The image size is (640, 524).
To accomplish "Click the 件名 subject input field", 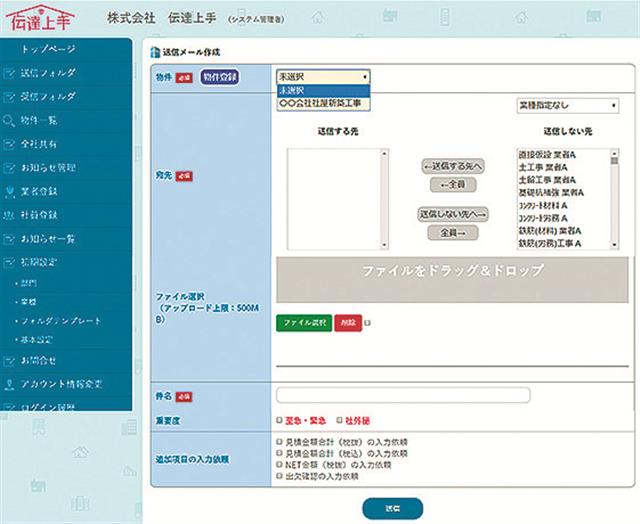I will 403,395.
